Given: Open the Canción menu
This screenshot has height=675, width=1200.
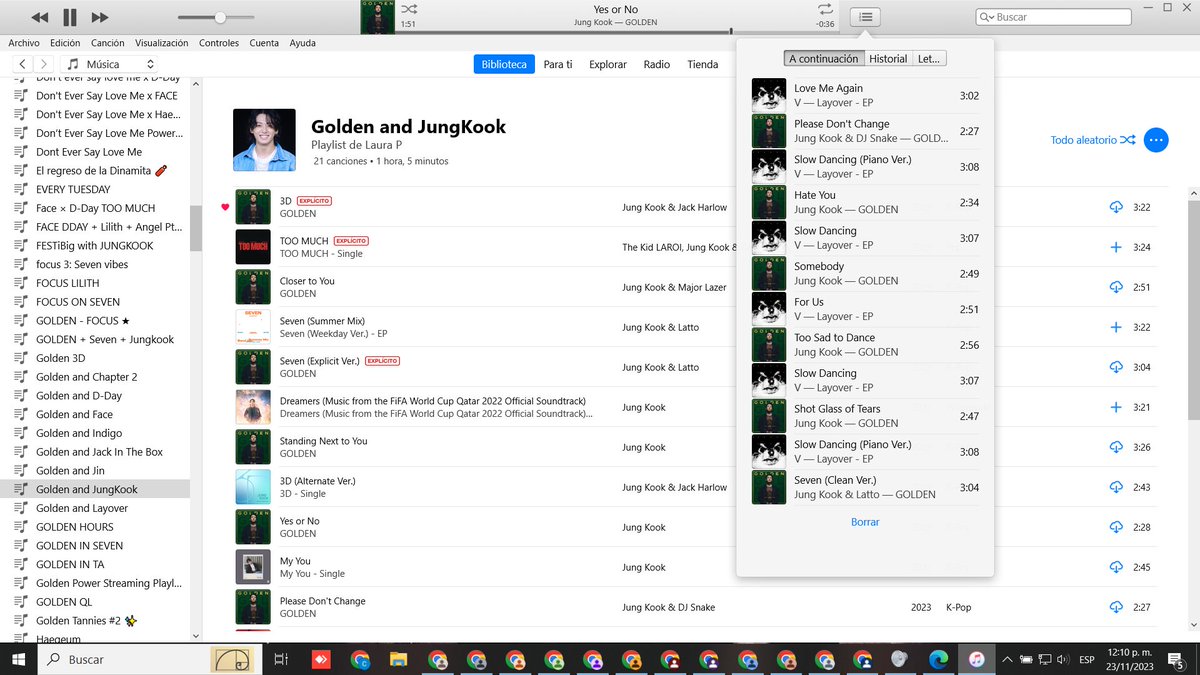Looking at the screenshot, I should point(107,43).
